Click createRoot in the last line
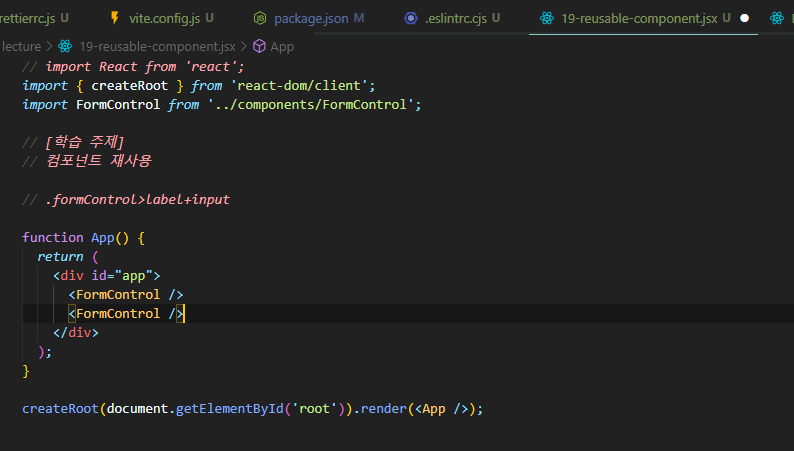 tap(60, 408)
